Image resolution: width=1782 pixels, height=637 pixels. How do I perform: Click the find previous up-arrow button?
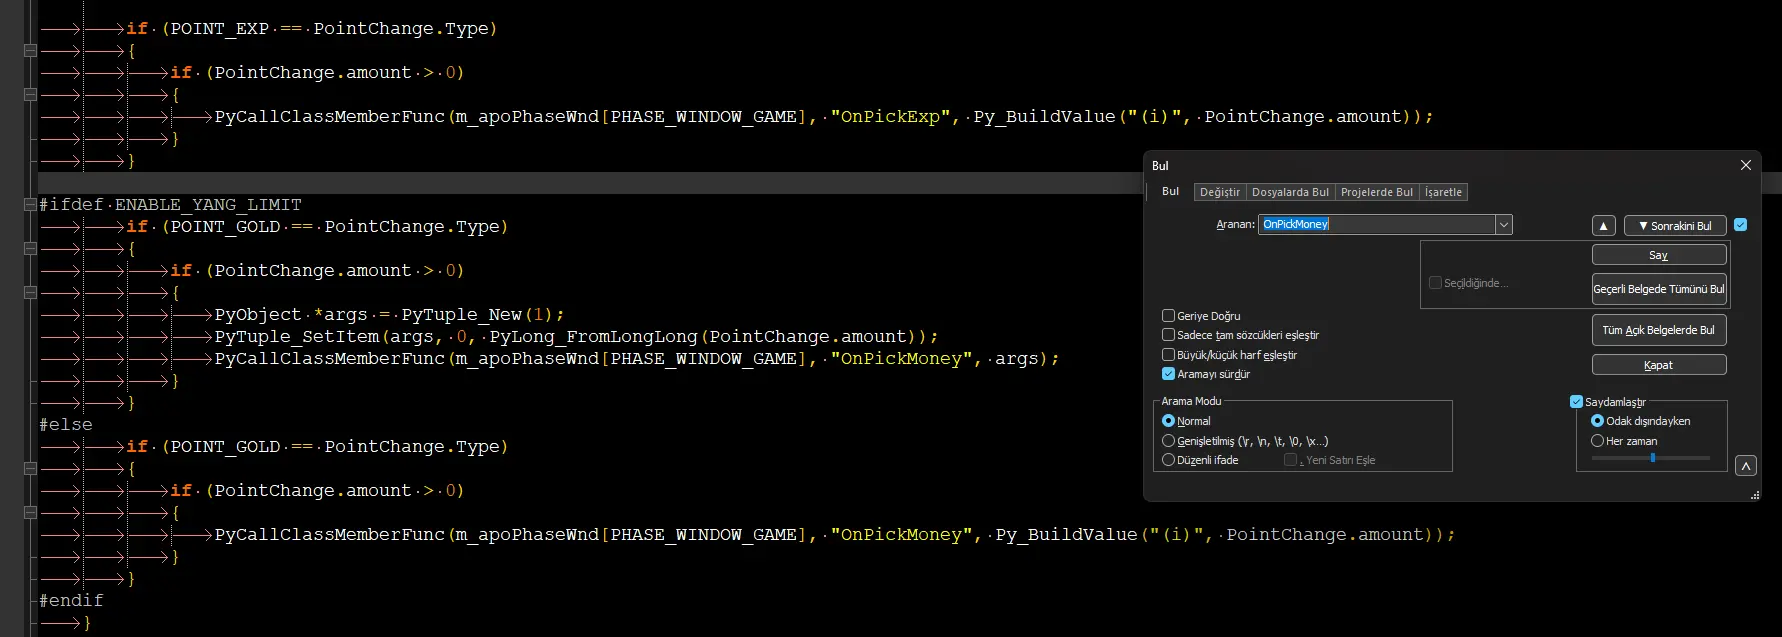tap(1603, 226)
